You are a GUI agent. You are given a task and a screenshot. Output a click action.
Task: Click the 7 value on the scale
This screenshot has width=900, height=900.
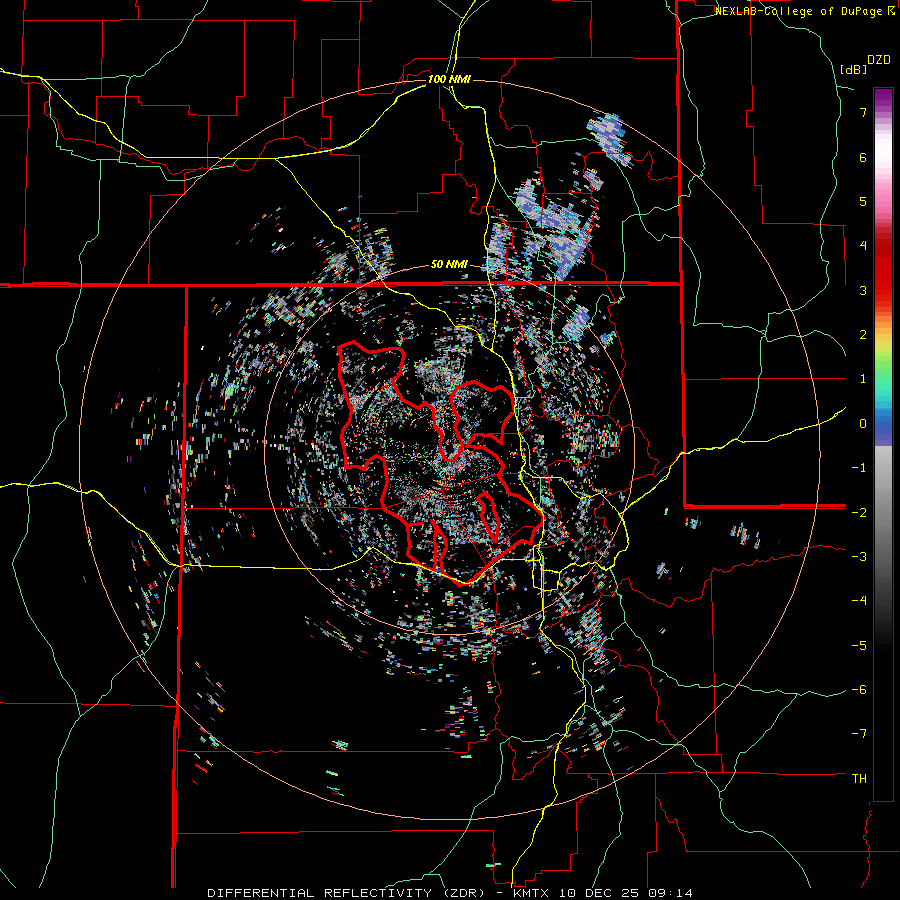point(863,112)
